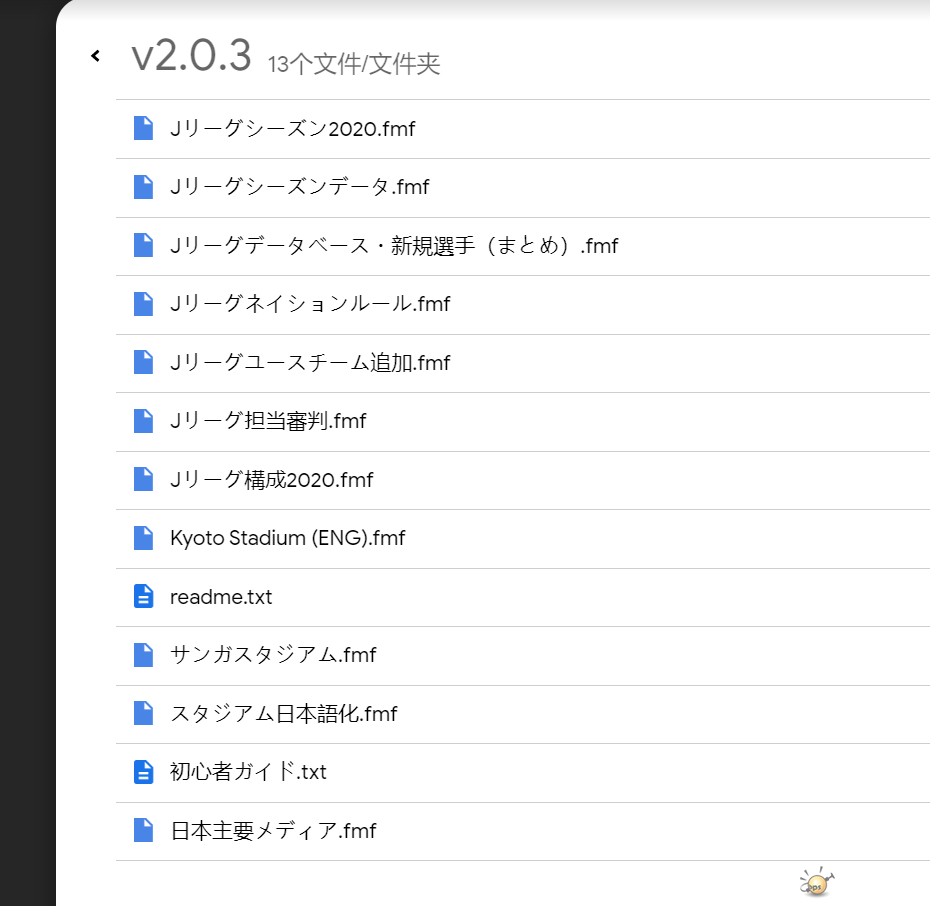Click file icon for 日本主要メディア.fmf
This screenshot has height=906, width=930.
coord(144,830)
